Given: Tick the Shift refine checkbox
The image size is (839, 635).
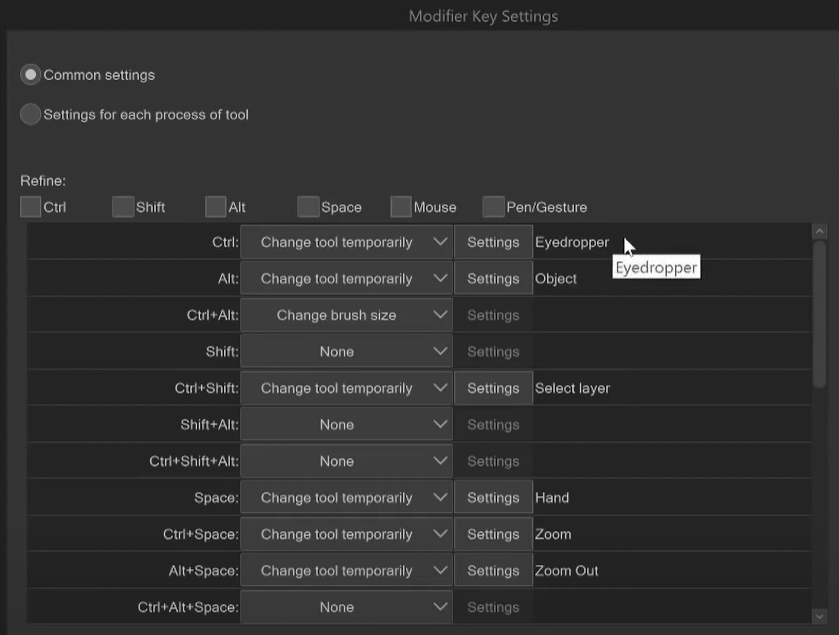Looking at the screenshot, I should tap(123, 207).
